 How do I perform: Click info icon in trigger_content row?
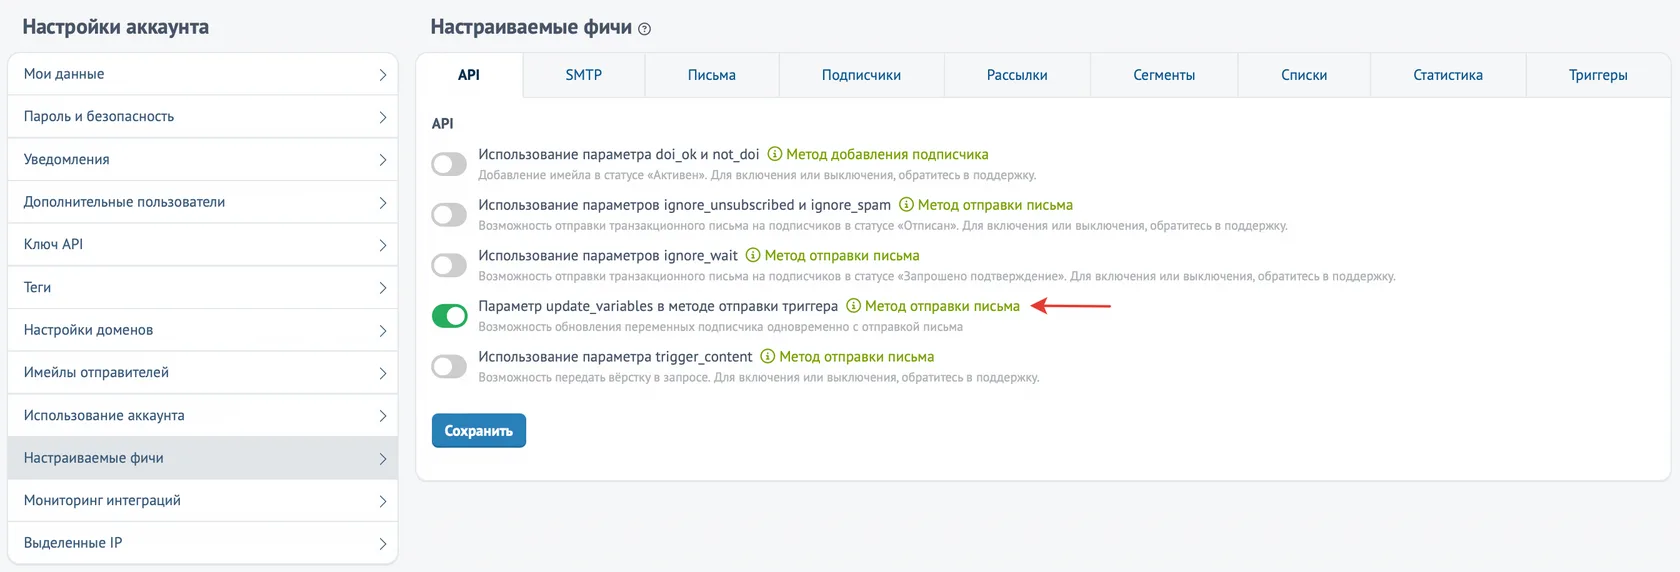[767, 356]
